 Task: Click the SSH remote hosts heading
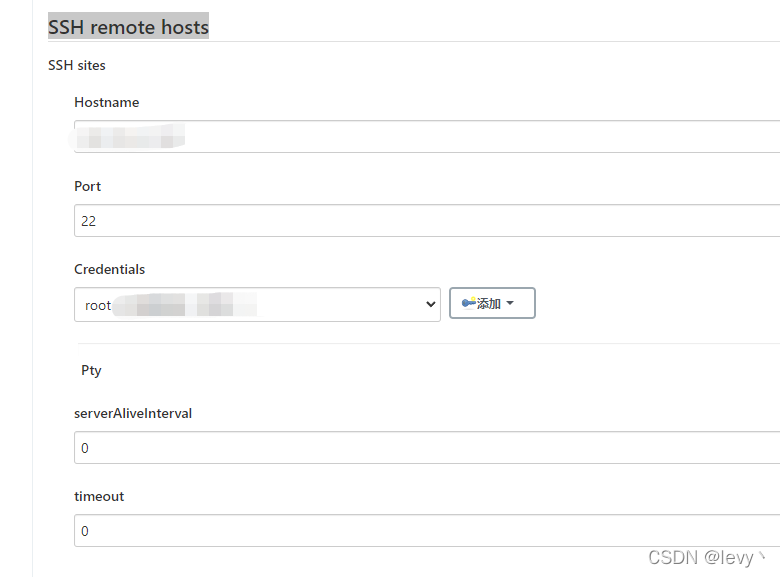click(x=128, y=27)
